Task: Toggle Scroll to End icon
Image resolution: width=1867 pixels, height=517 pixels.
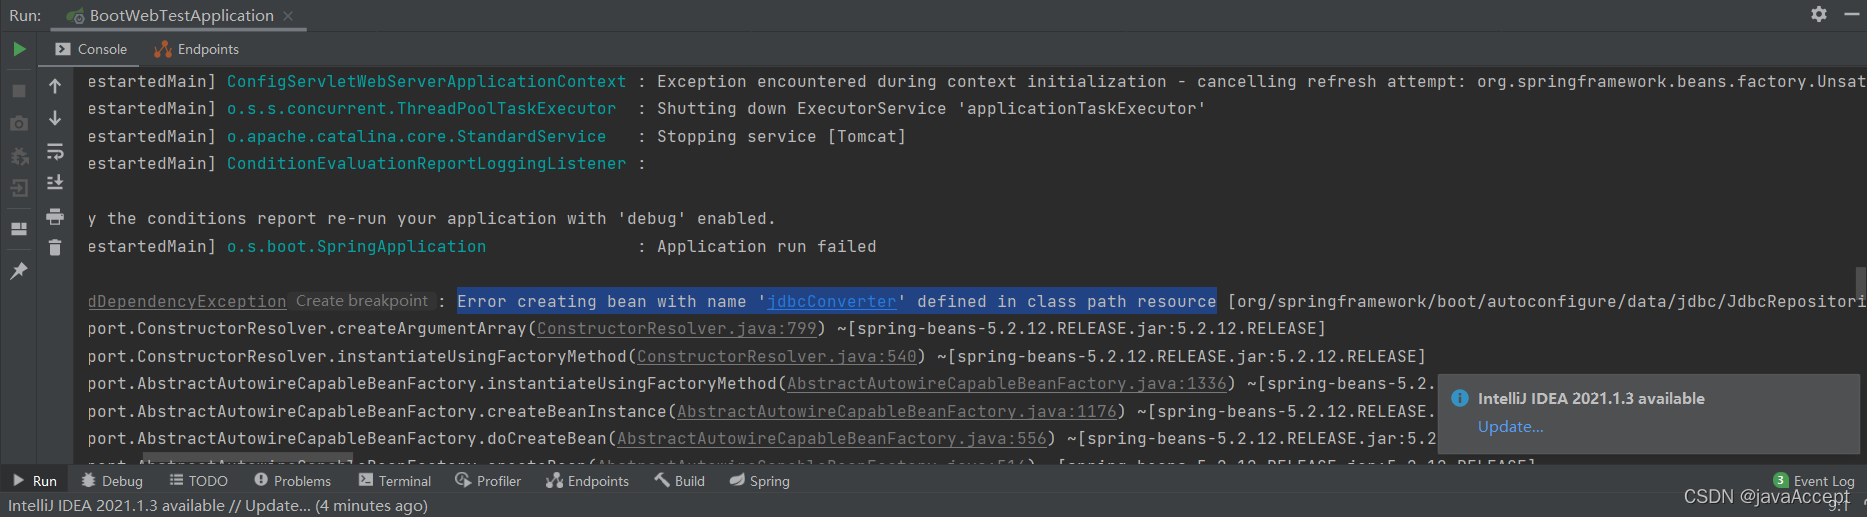Action: (x=55, y=182)
